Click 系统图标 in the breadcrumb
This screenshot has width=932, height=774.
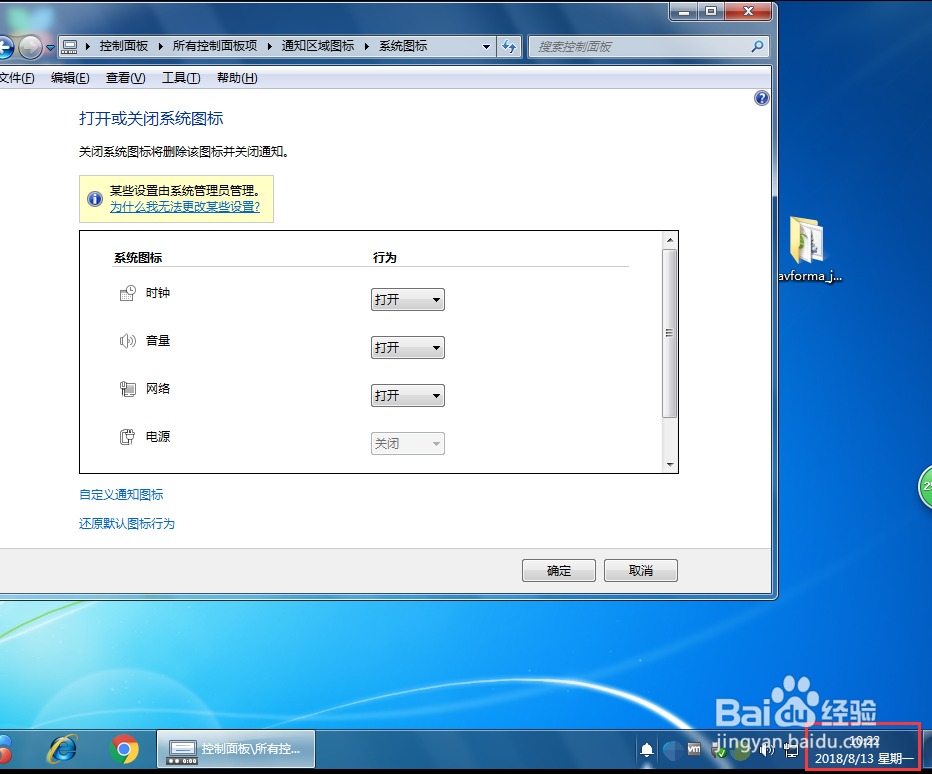403,46
